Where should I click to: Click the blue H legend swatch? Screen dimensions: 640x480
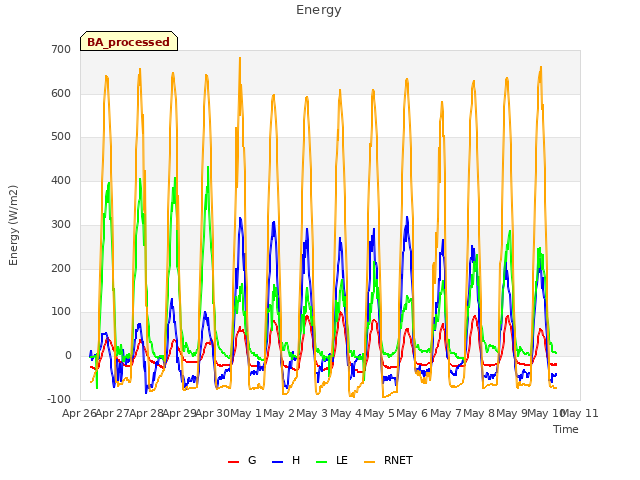pos(277,462)
